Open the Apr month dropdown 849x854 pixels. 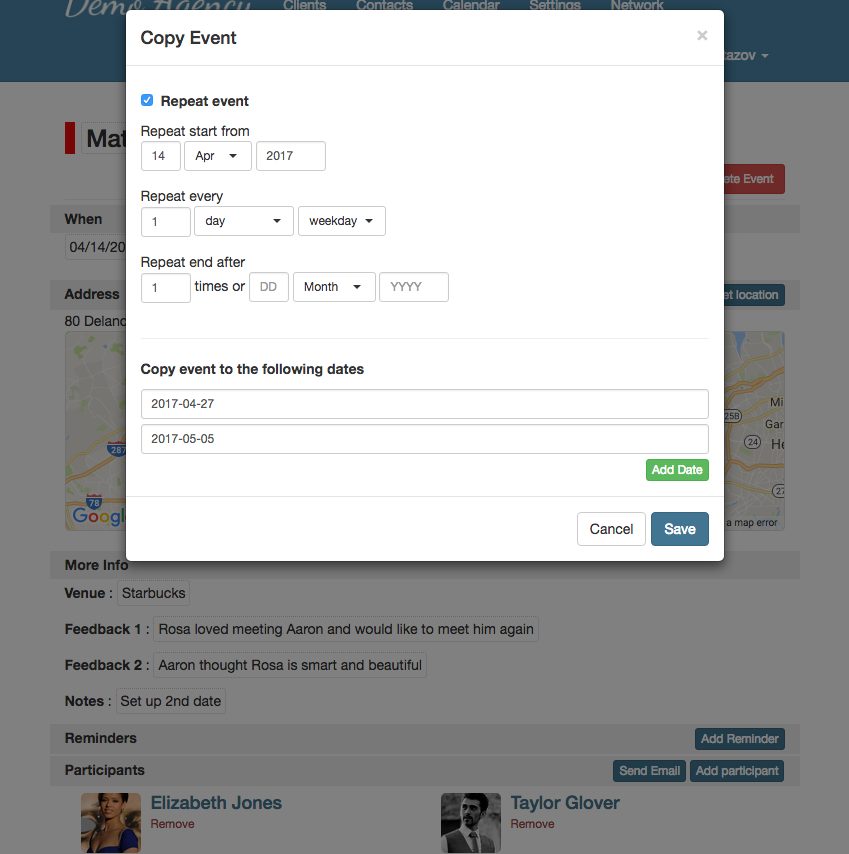pyautogui.click(x=218, y=156)
